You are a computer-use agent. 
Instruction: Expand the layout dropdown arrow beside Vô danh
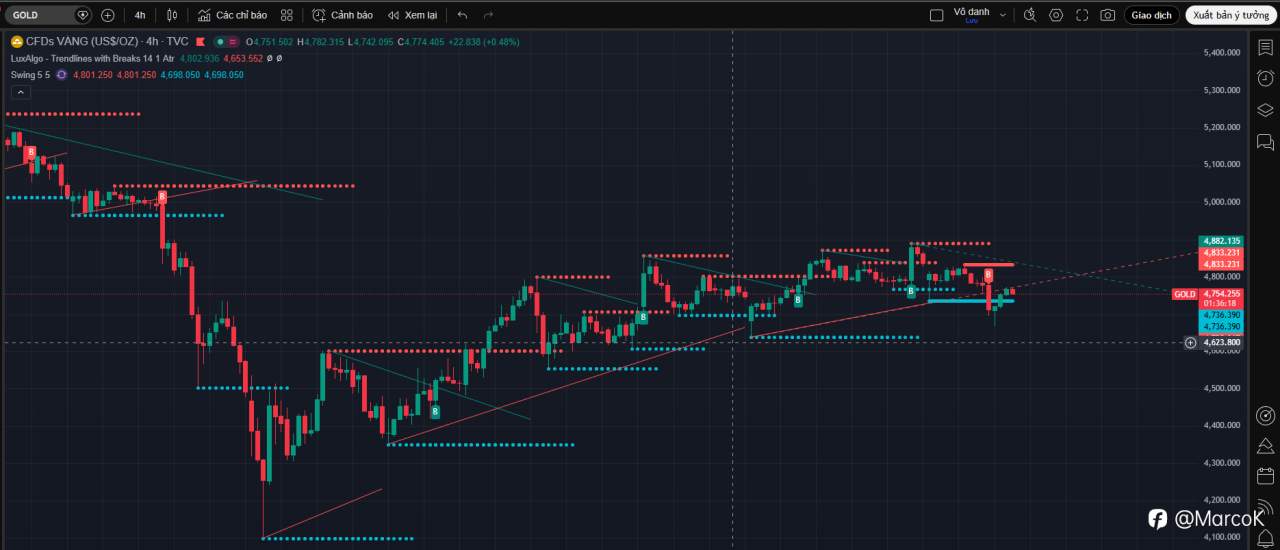coord(1003,15)
